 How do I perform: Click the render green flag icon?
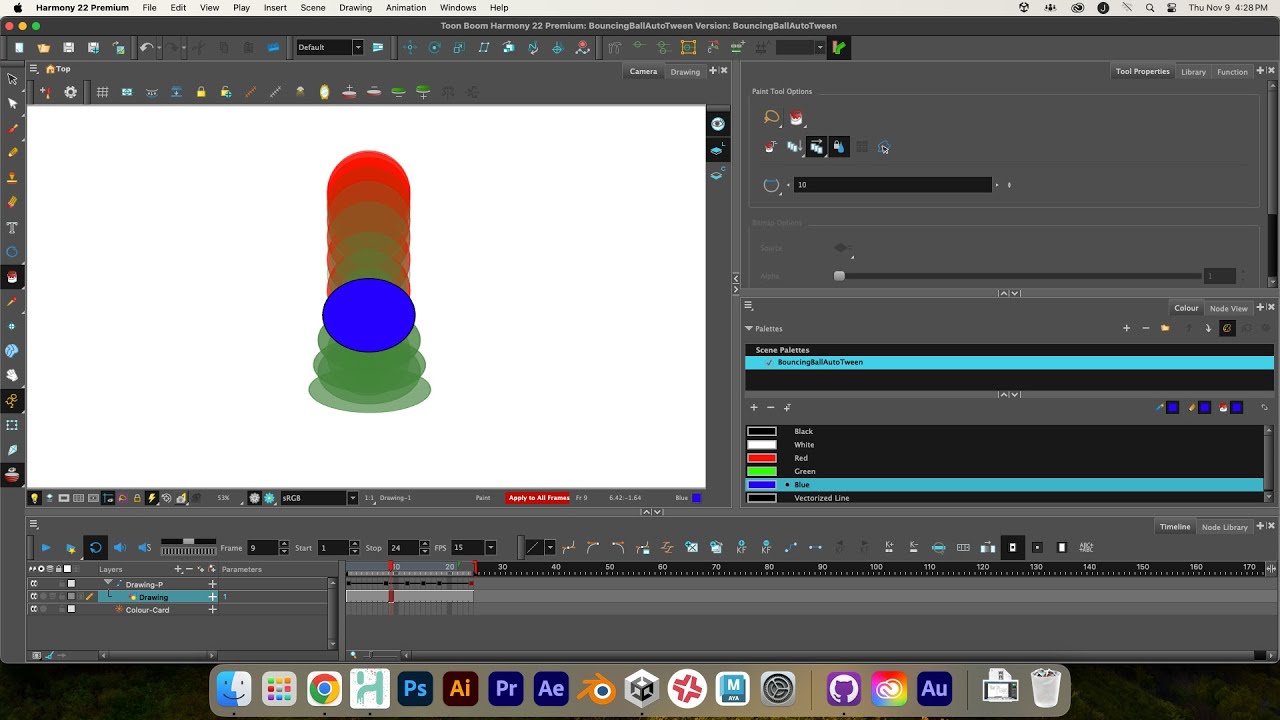(838, 47)
